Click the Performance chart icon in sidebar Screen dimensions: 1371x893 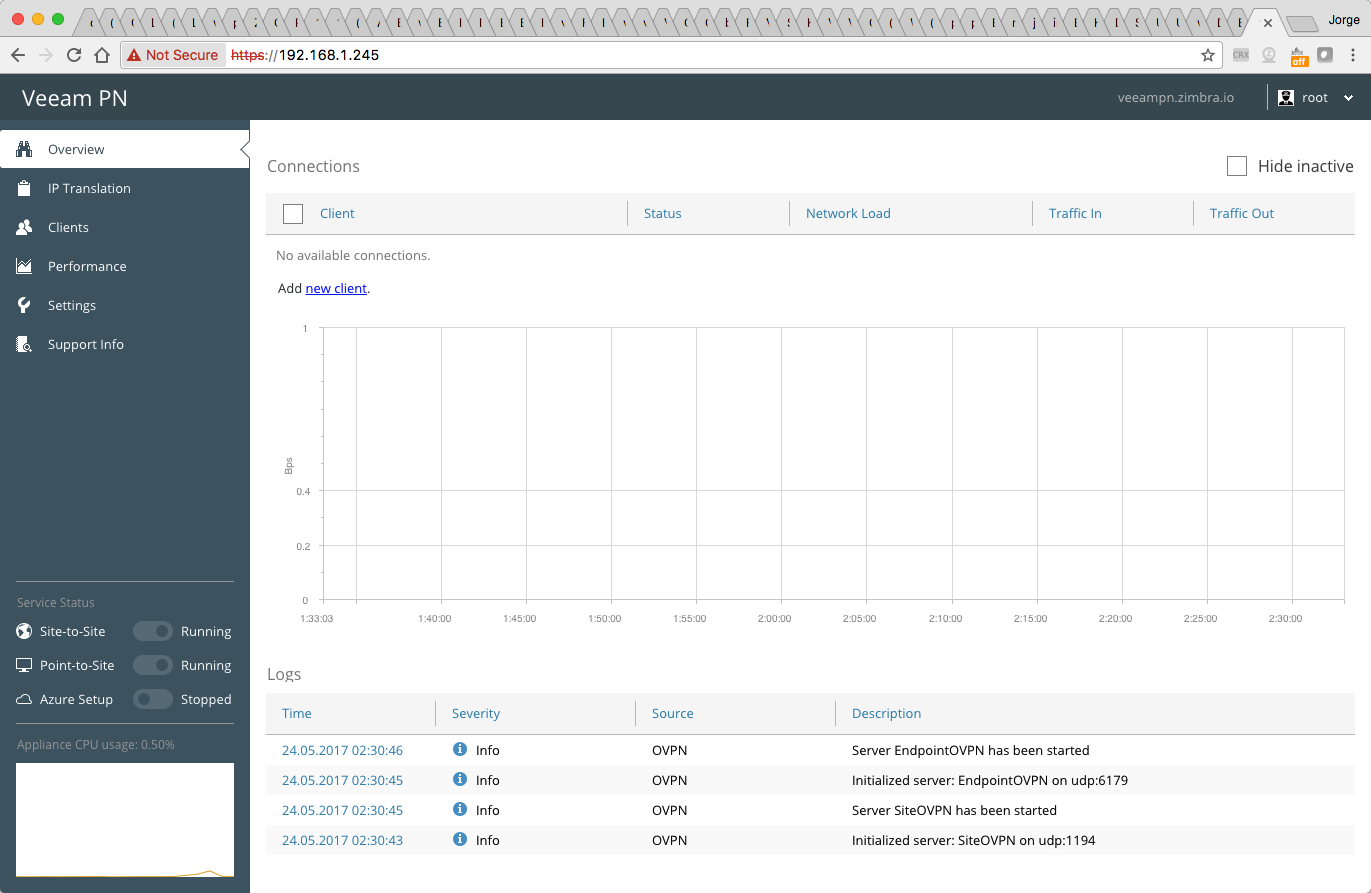point(25,266)
